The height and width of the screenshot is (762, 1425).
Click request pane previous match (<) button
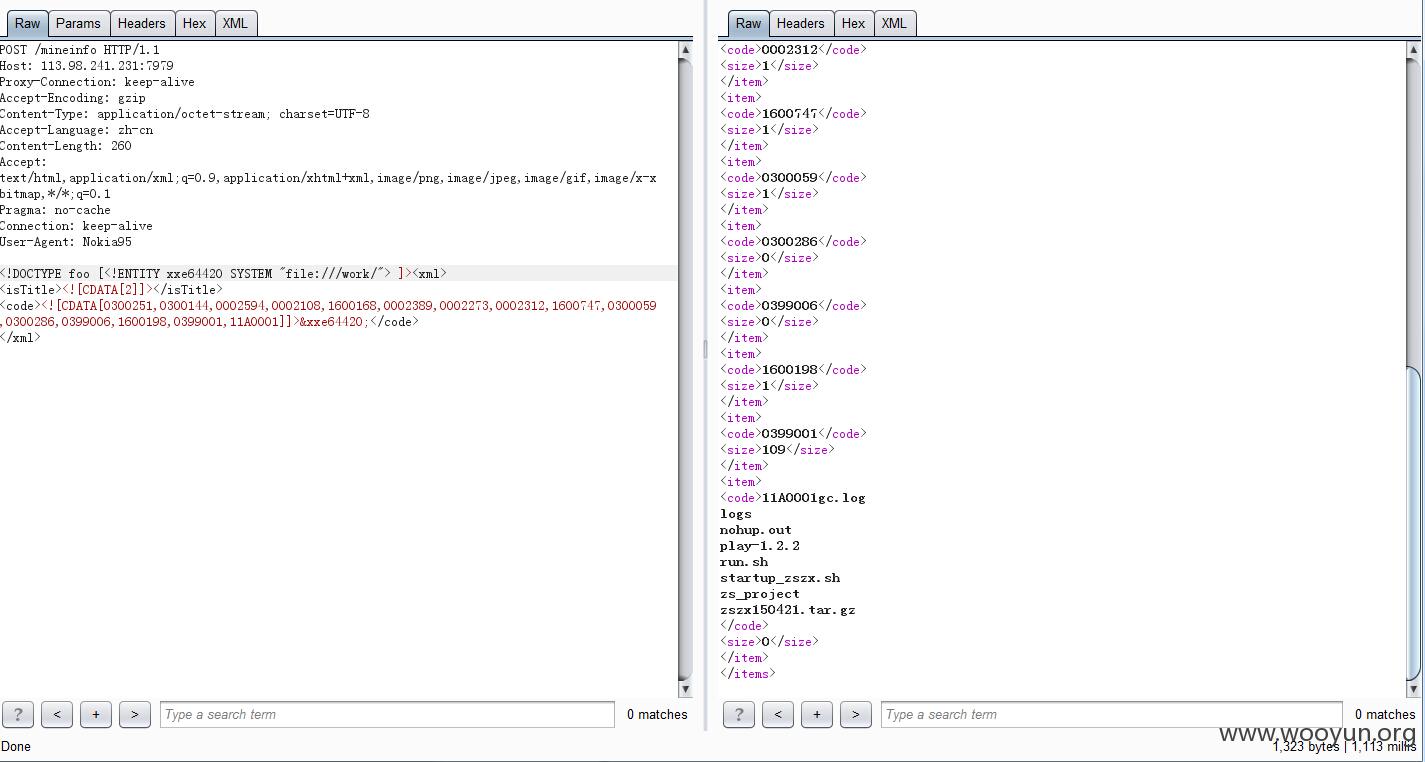click(57, 714)
